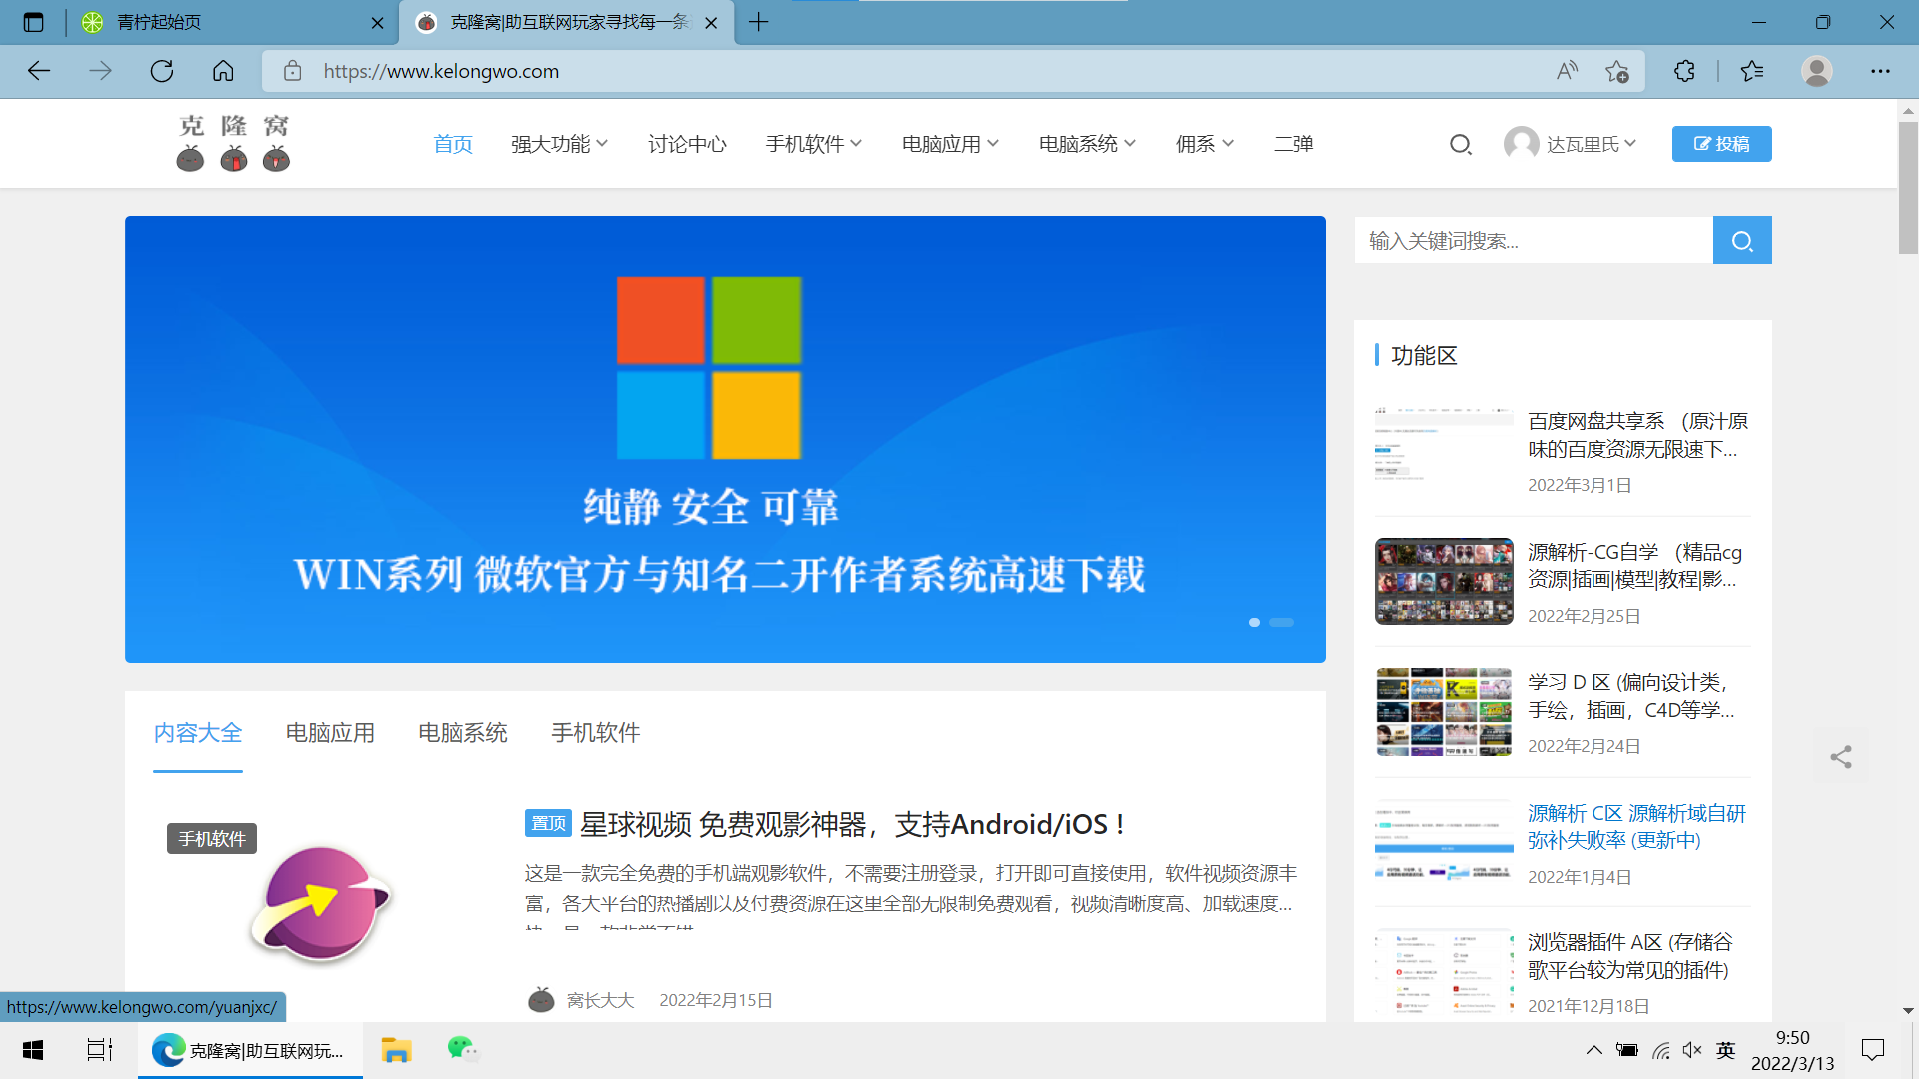This screenshot has height=1079, width=1919.
Task: Select the 电脑系统 content tab
Action: [x=463, y=733]
